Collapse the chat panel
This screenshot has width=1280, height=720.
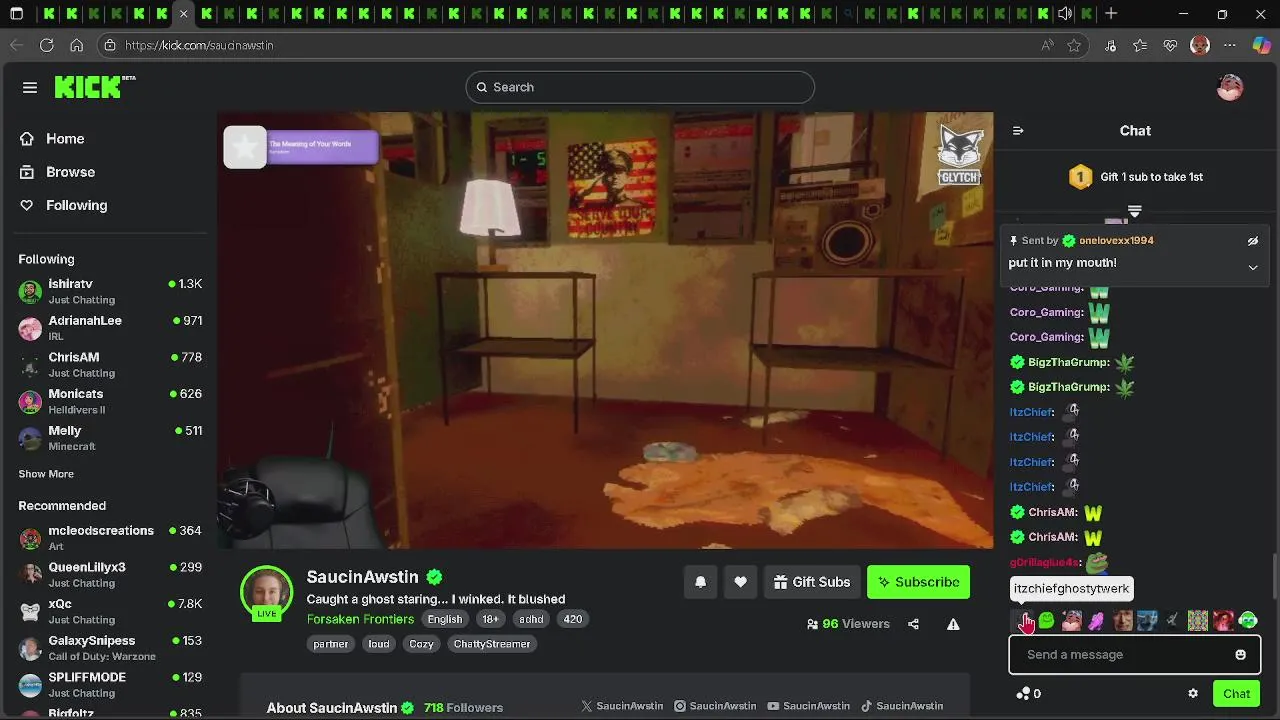tap(1018, 131)
